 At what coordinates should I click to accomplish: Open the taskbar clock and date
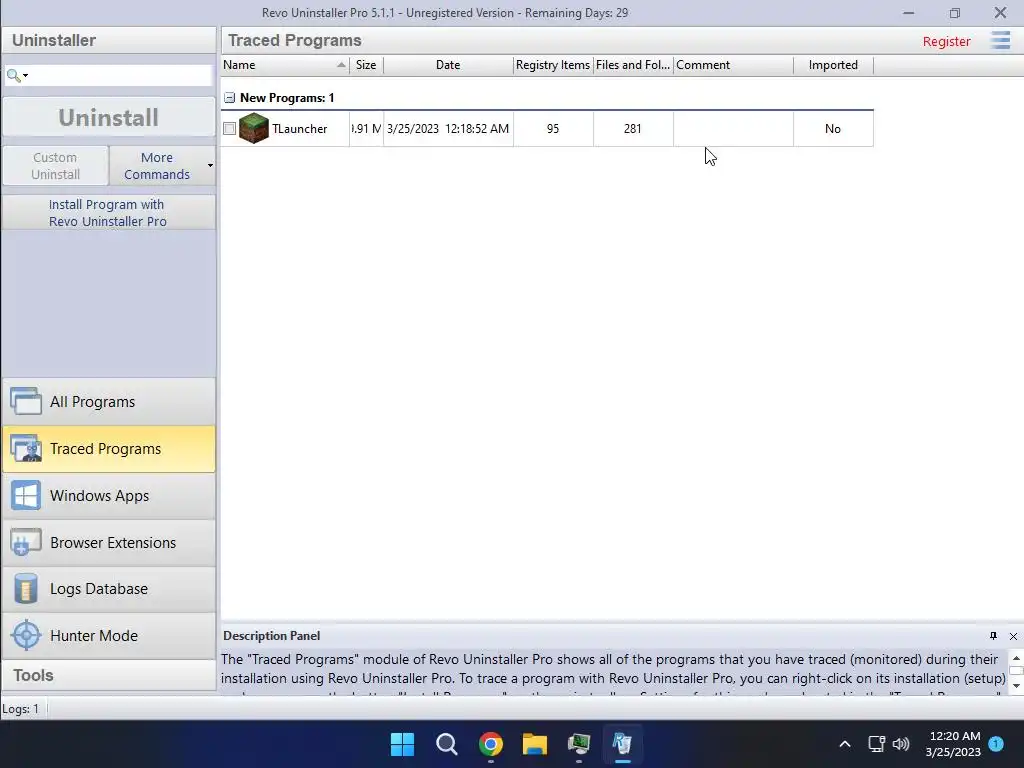pyautogui.click(x=953, y=744)
